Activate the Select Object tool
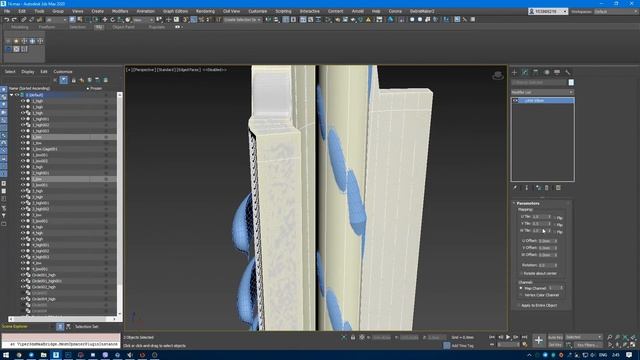640x360 pixels. [x=72, y=20]
